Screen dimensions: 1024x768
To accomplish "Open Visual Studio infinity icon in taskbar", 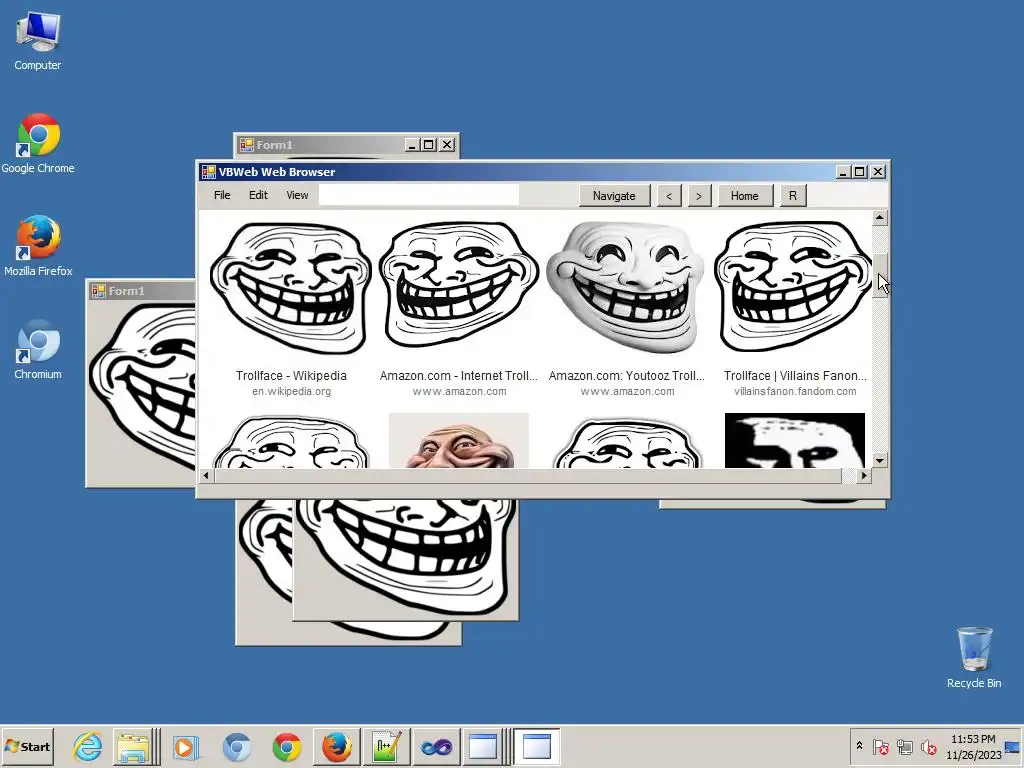I will pyautogui.click(x=436, y=746).
